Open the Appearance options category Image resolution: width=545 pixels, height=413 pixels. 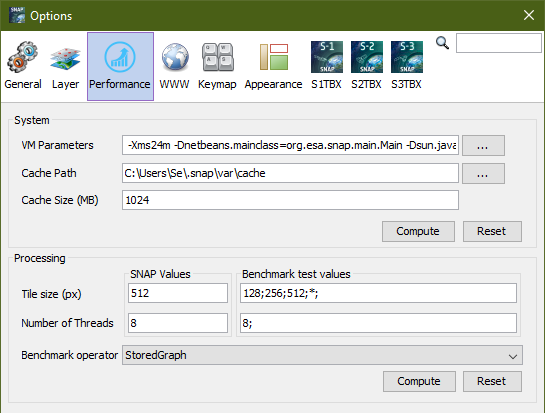pyautogui.click(x=273, y=66)
